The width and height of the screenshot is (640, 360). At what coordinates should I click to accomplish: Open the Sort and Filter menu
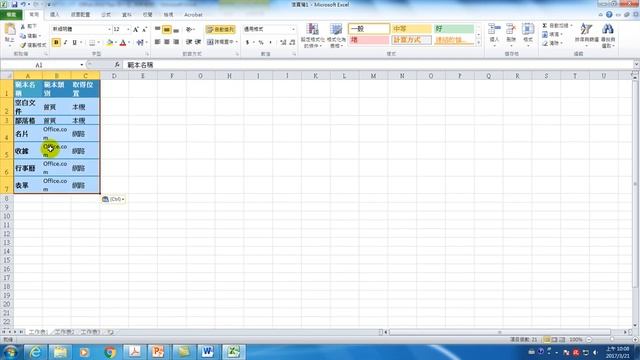point(587,34)
